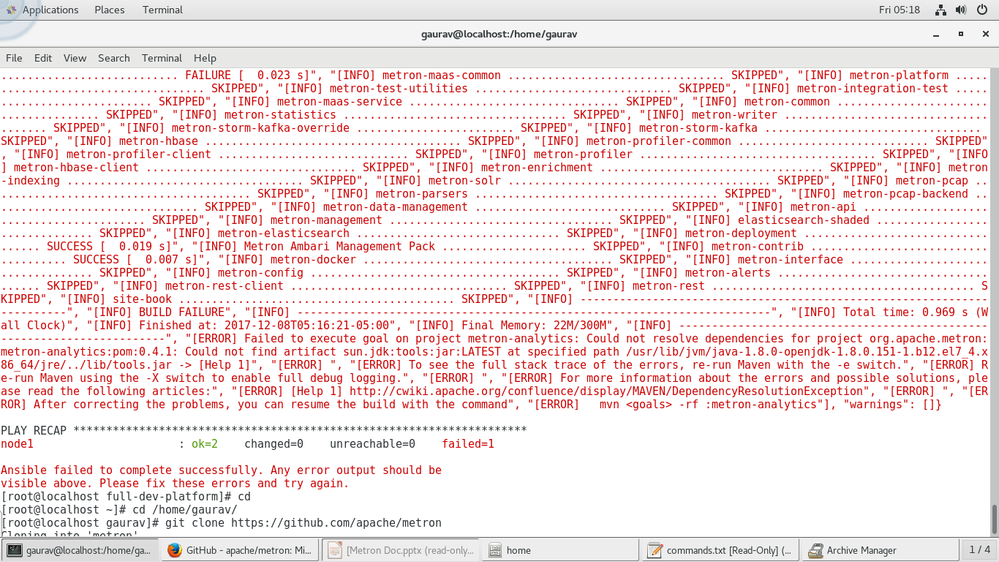Image resolution: width=999 pixels, height=562 pixels.
Task: Open the terminal Help menu
Action: pyautogui.click(x=205, y=58)
